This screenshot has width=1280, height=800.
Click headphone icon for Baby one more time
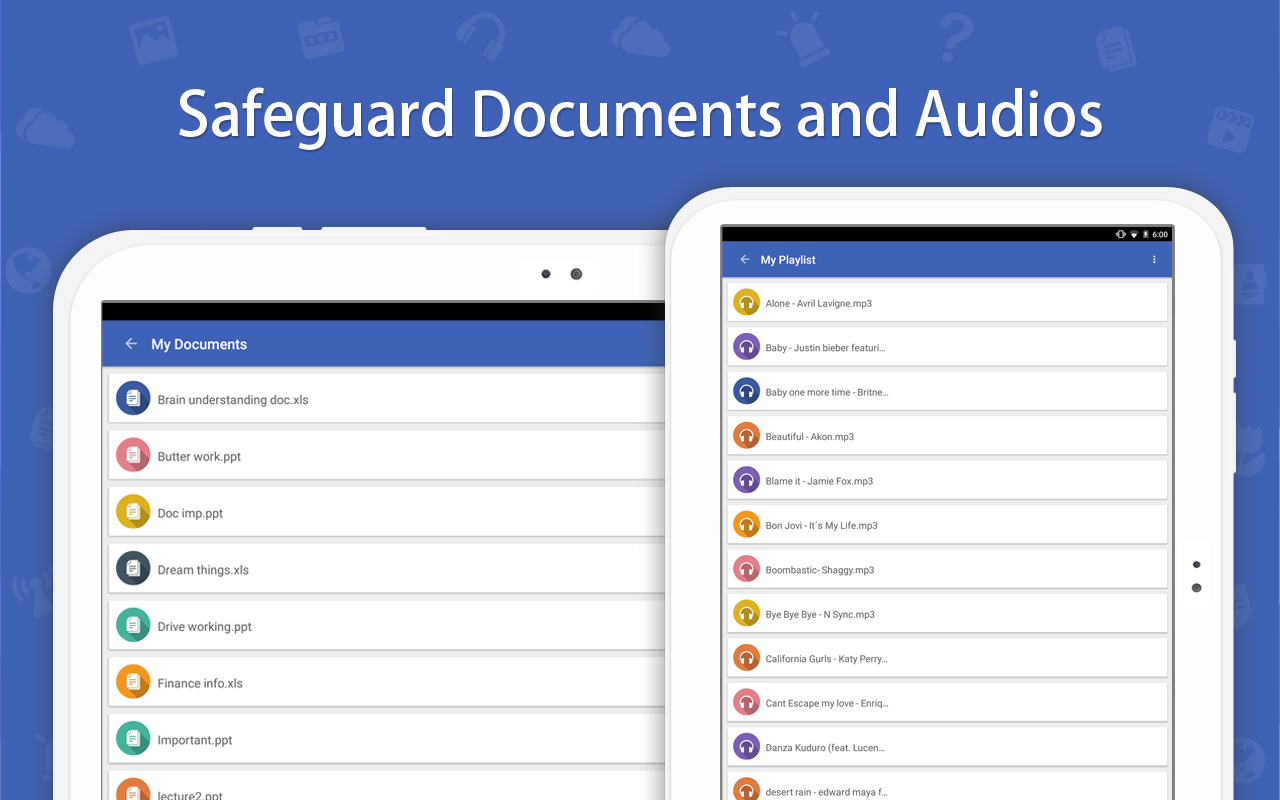746,392
